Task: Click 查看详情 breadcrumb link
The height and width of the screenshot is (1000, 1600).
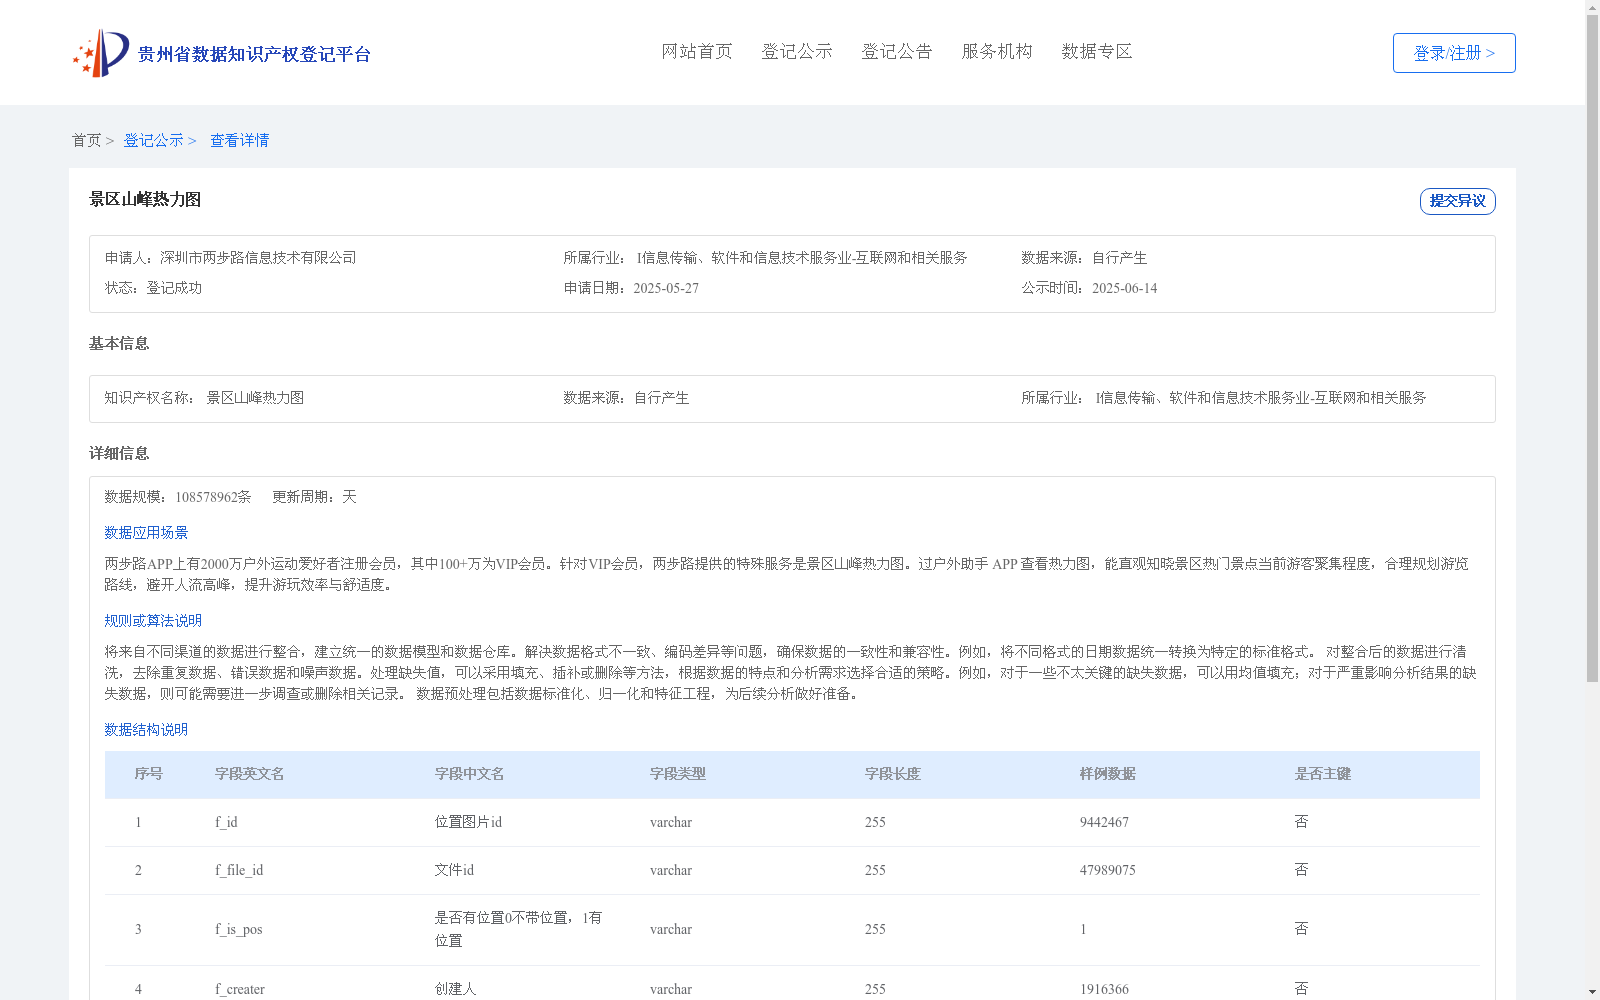Action: [x=239, y=141]
